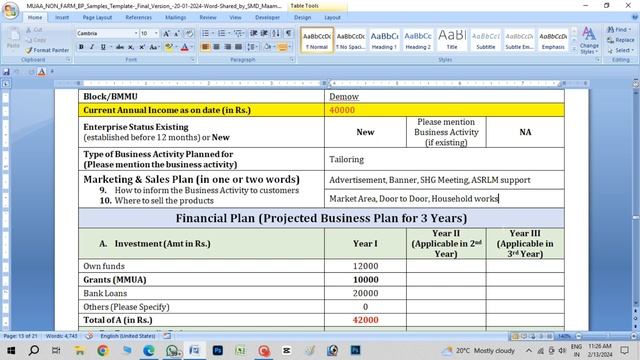Open Format Painter tool

pos(47,50)
